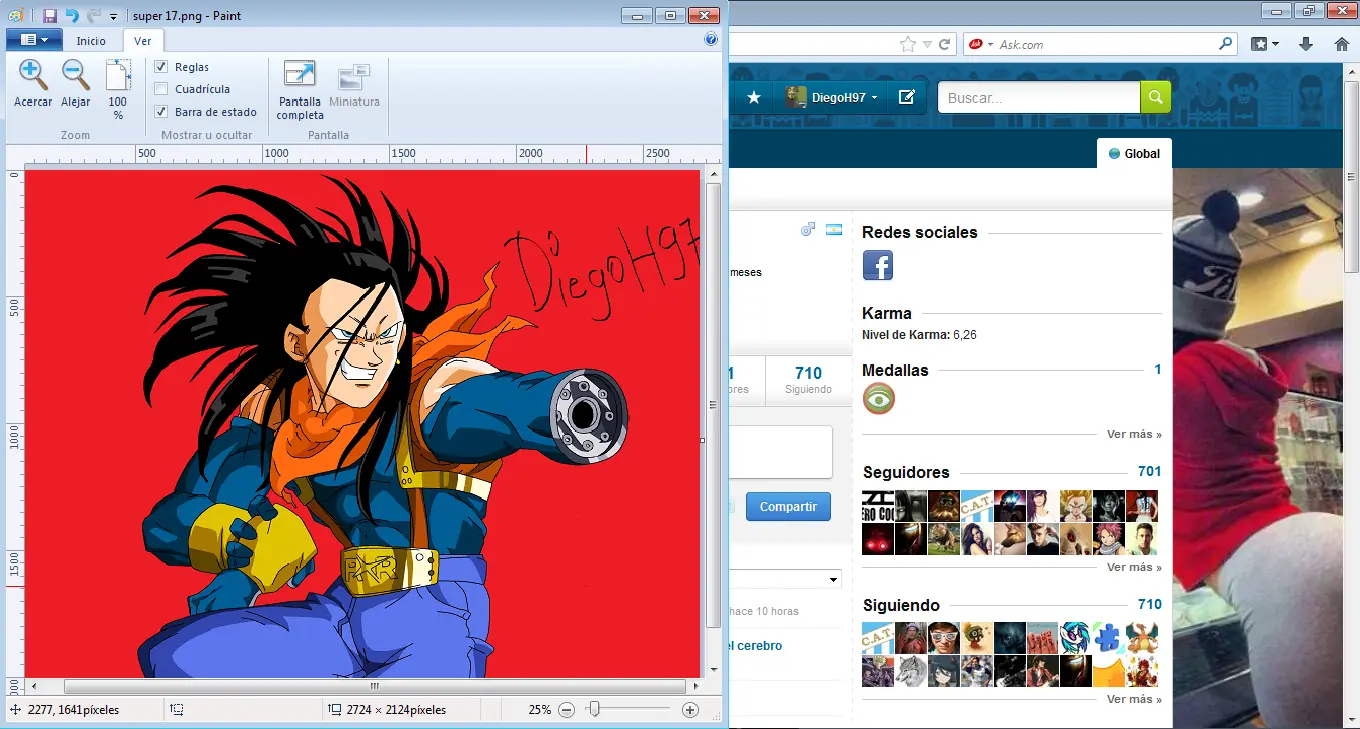Click the 710 count in Siguiendo heading
Viewport: 1360px width, 729px height.
point(1150,604)
